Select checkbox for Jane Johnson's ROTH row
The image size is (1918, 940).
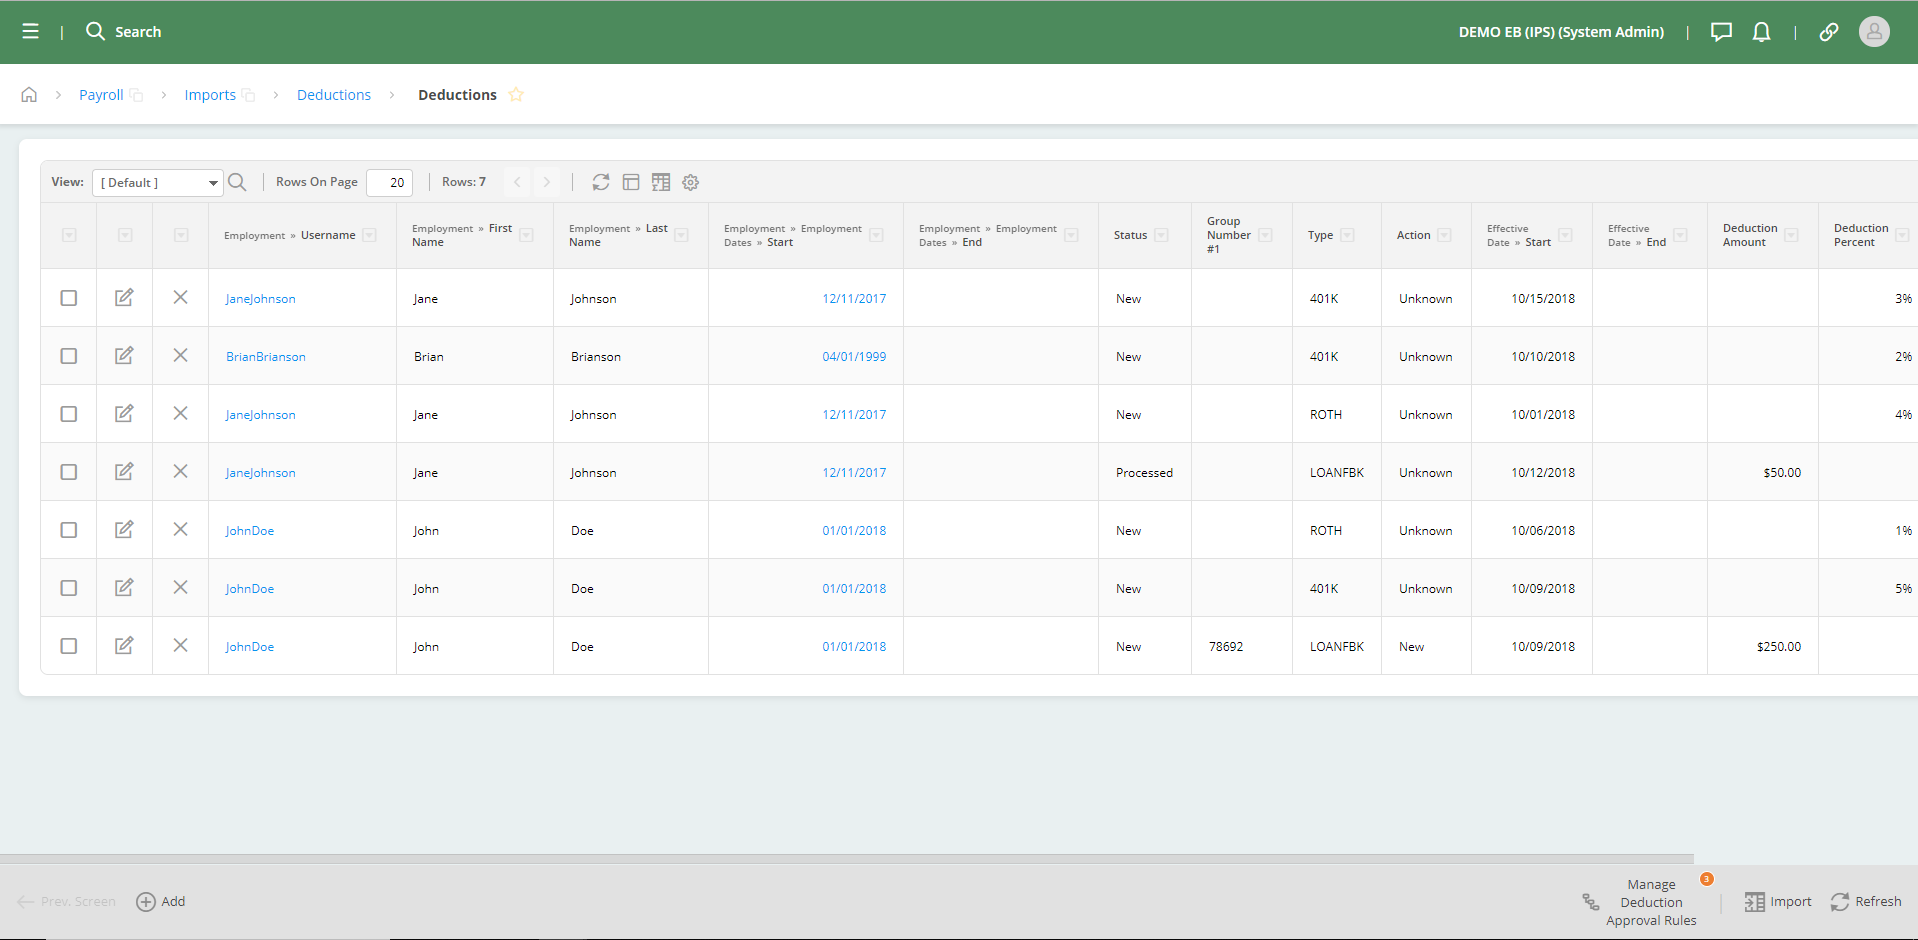[x=69, y=414]
